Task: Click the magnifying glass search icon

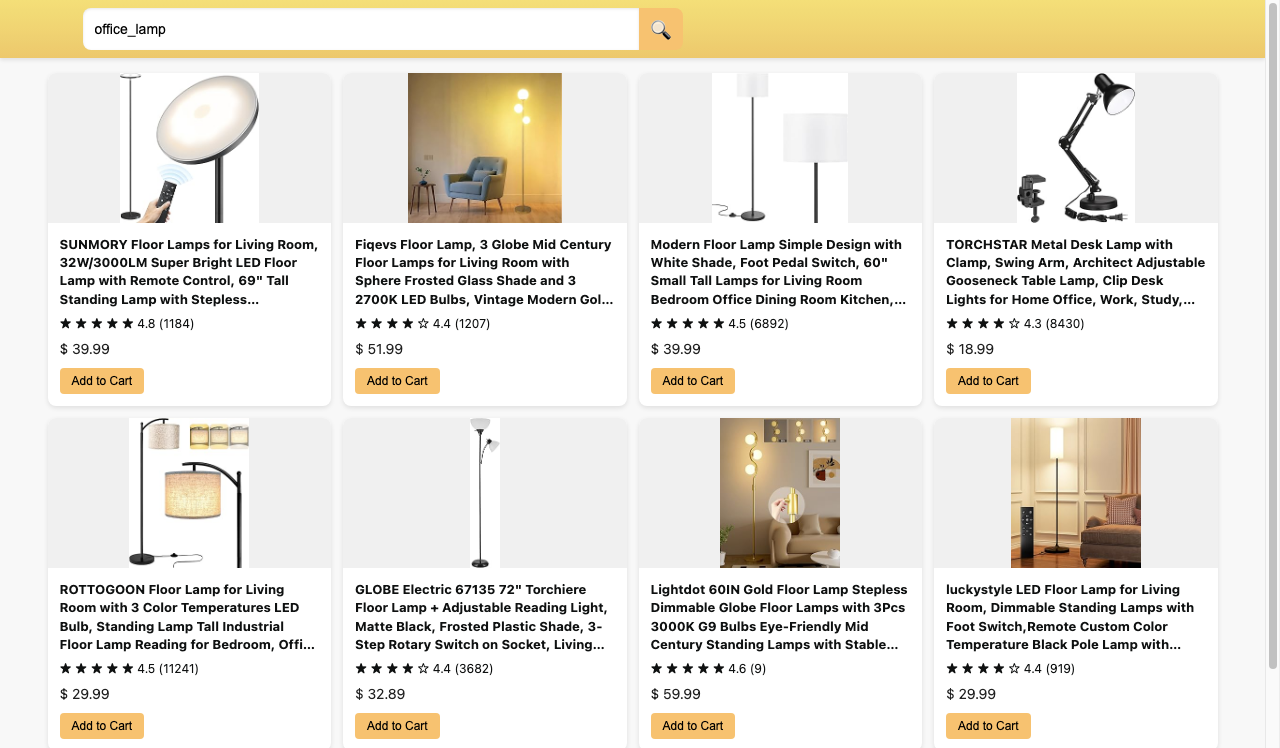Action: click(x=660, y=29)
